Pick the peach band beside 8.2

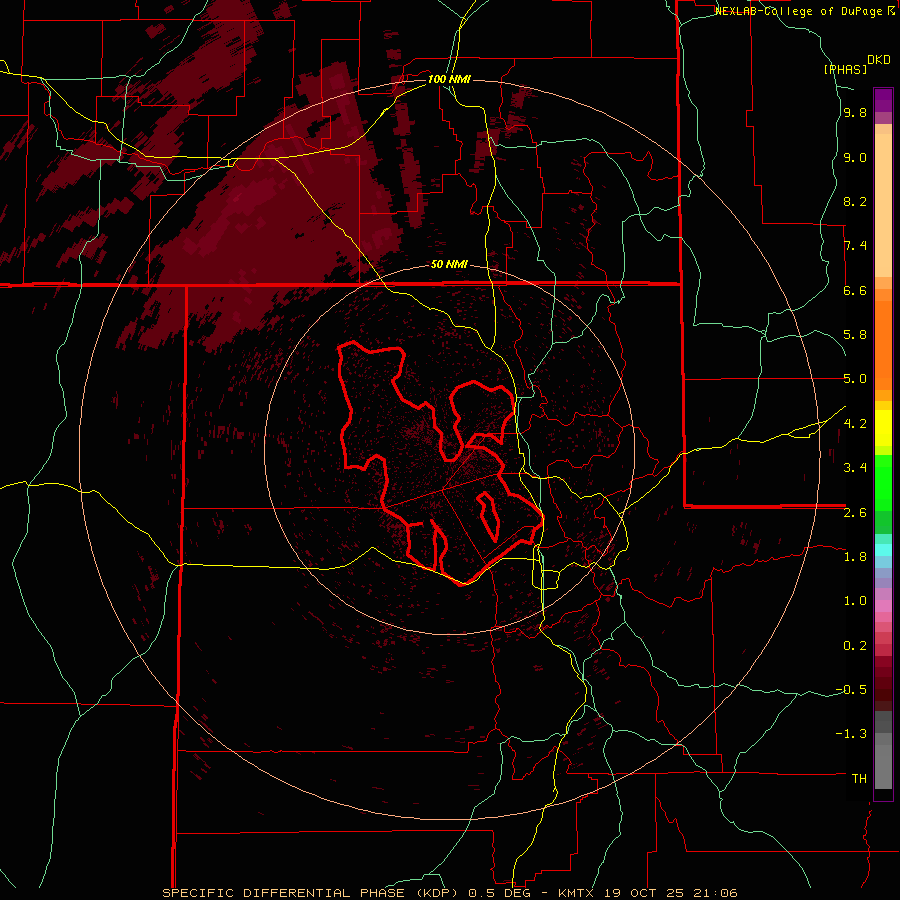(x=883, y=205)
